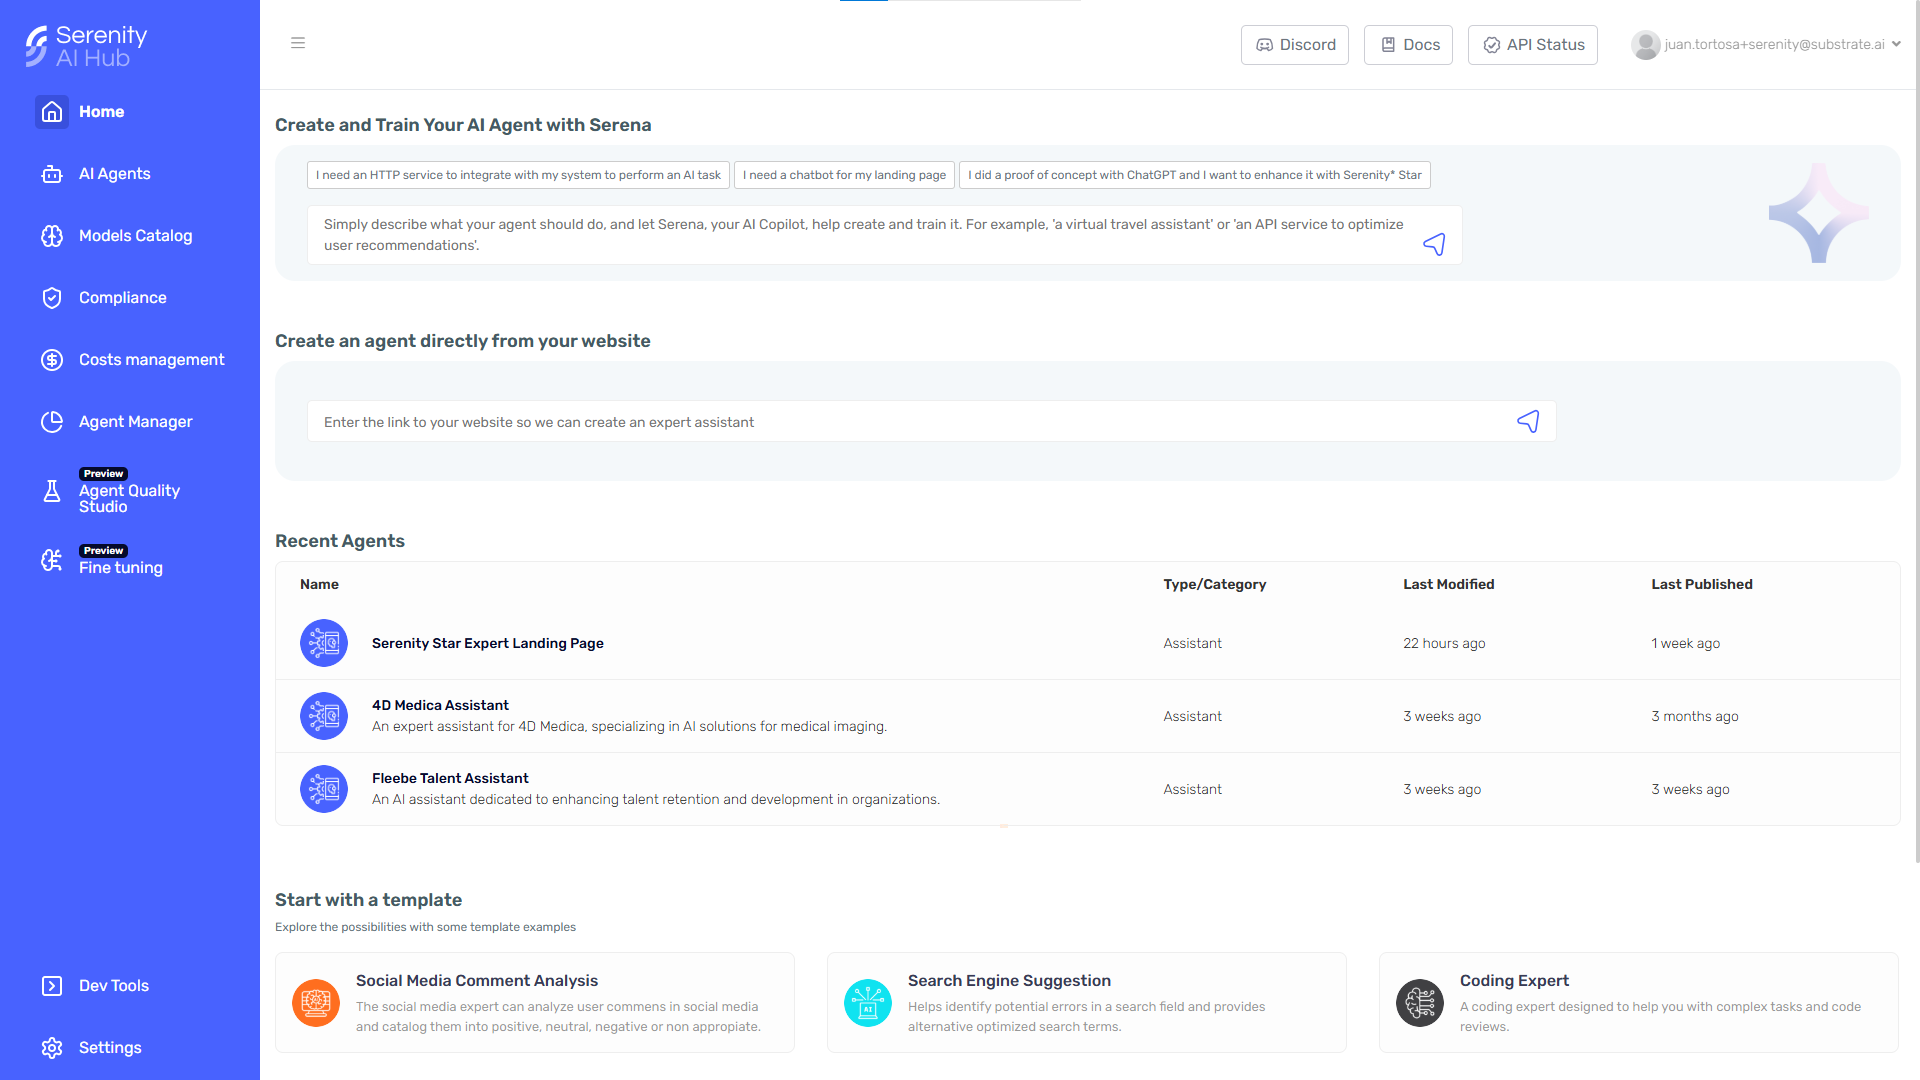This screenshot has width=1920, height=1080.
Task: Submit the website link with send icon
Action: [x=1528, y=422]
